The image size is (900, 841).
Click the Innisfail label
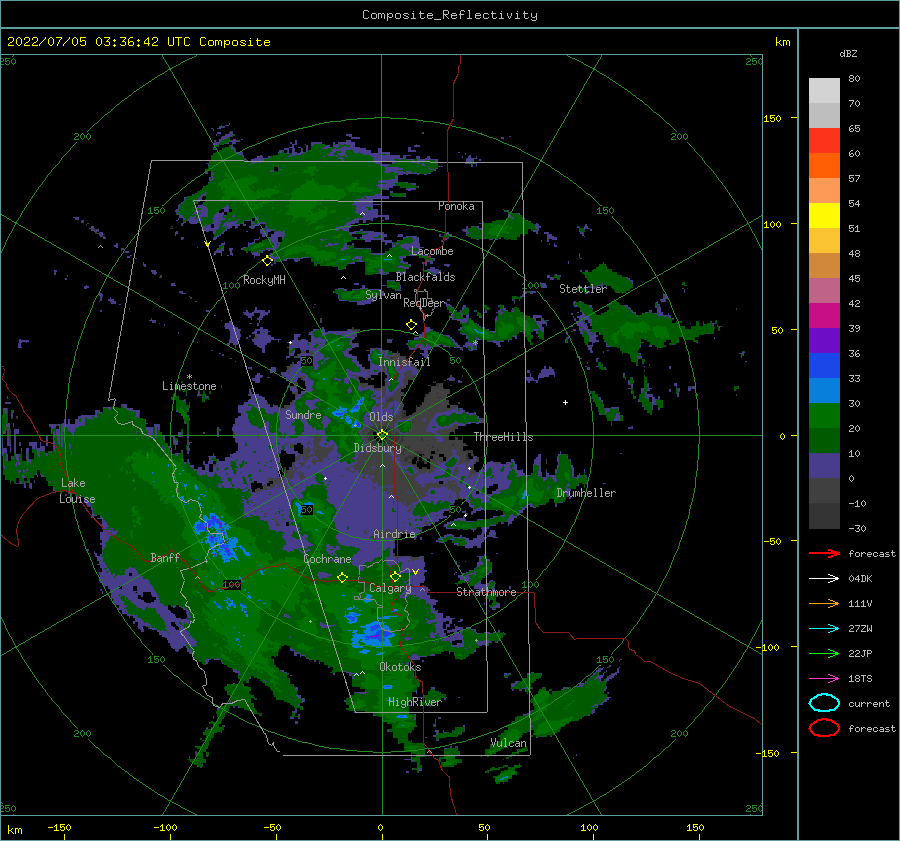(x=404, y=362)
